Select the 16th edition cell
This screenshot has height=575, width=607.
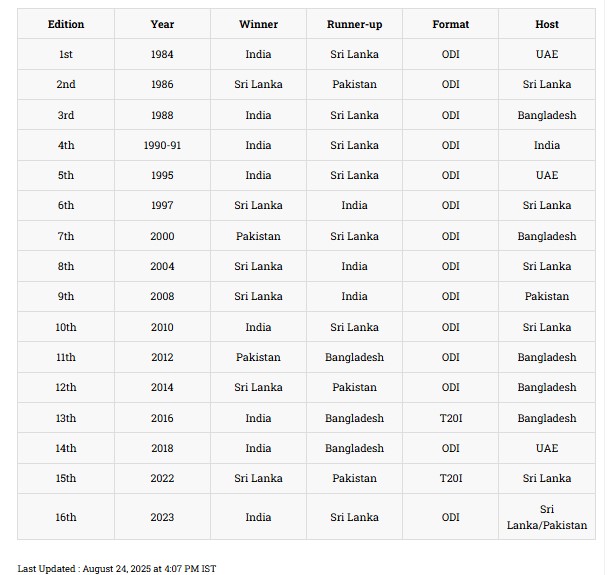(x=66, y=517)
